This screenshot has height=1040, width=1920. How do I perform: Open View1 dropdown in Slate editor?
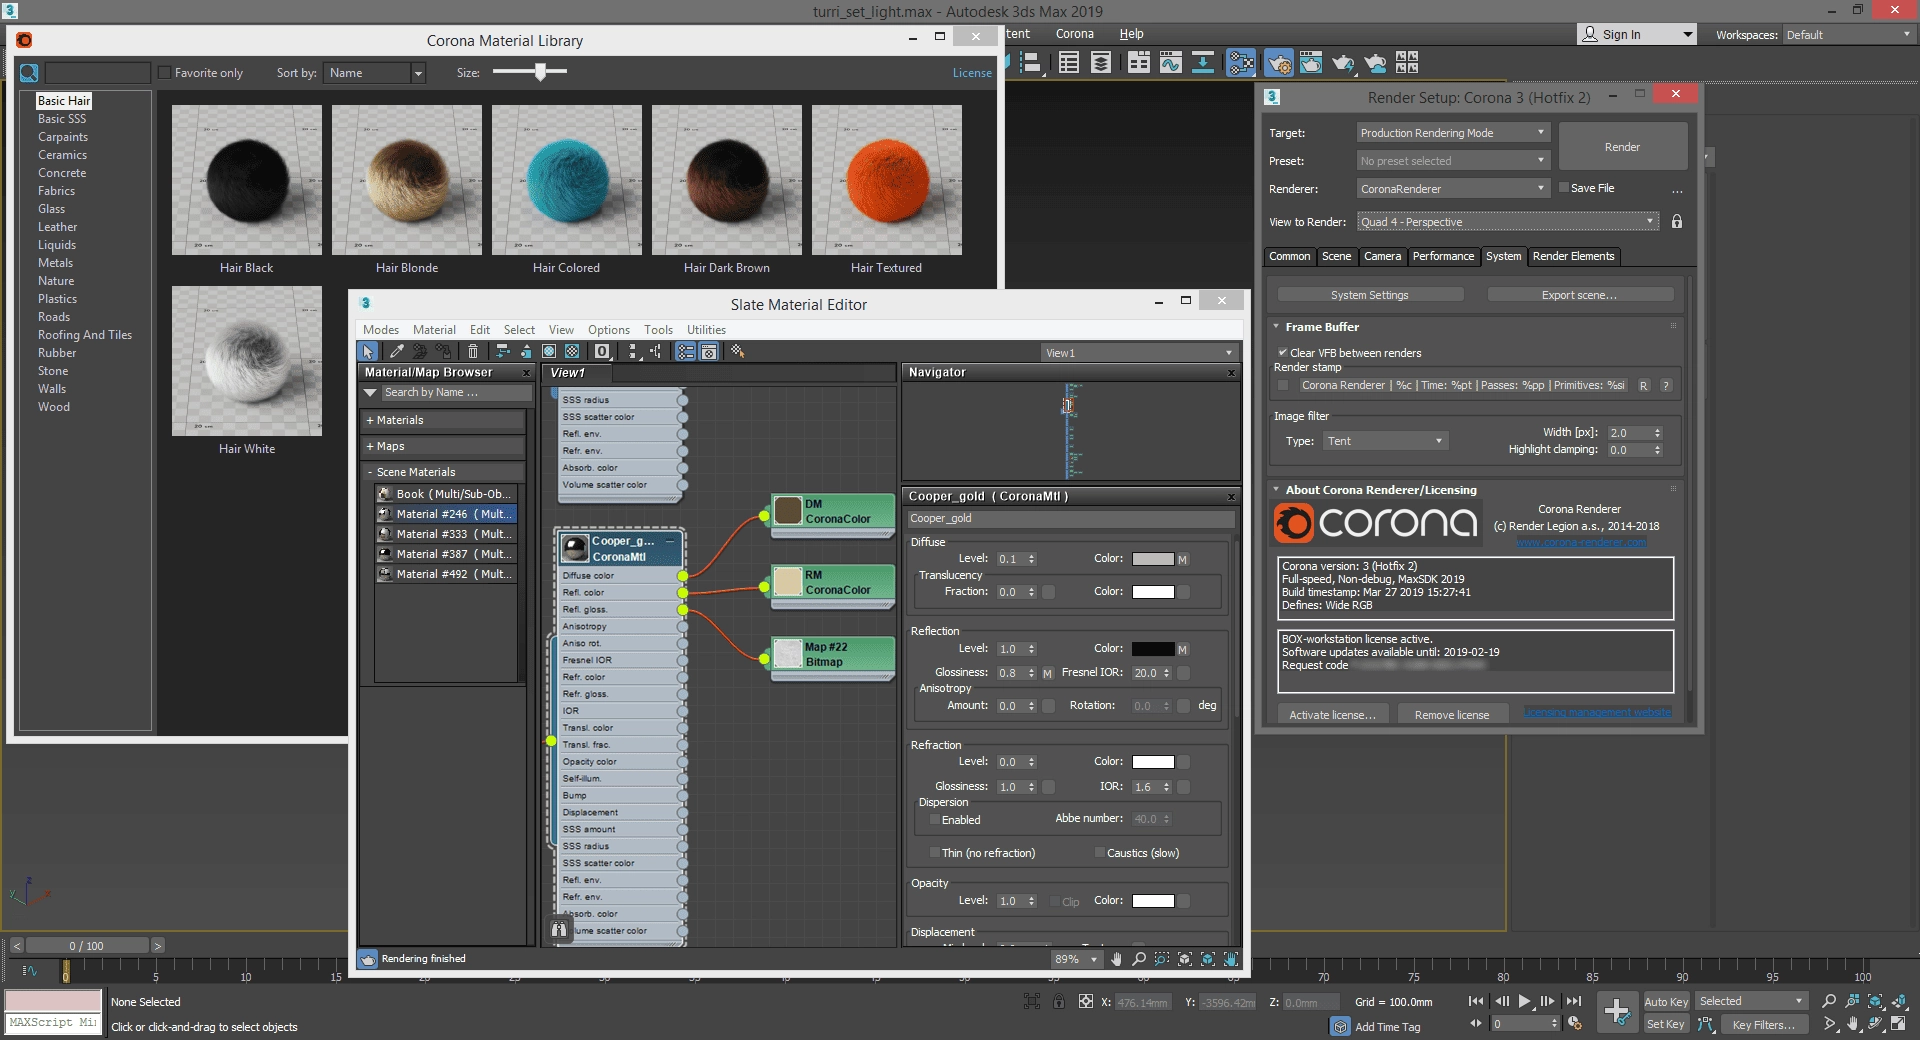1138,353
